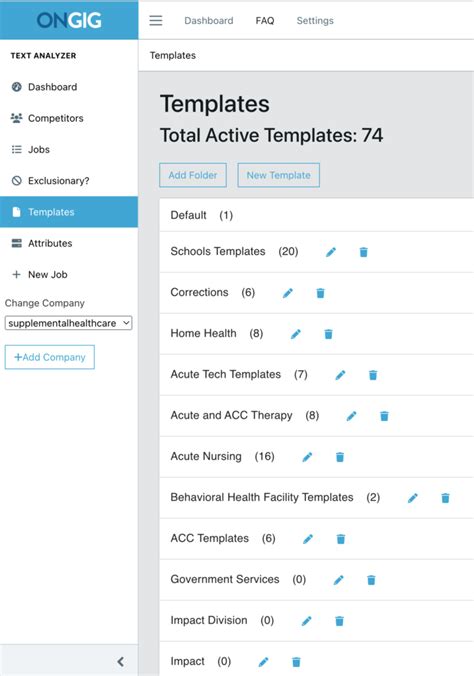The height and width of the screenshot is (676, 474).
Task: Edit the Acute Nursing folder name
Action: click(307, 457)
